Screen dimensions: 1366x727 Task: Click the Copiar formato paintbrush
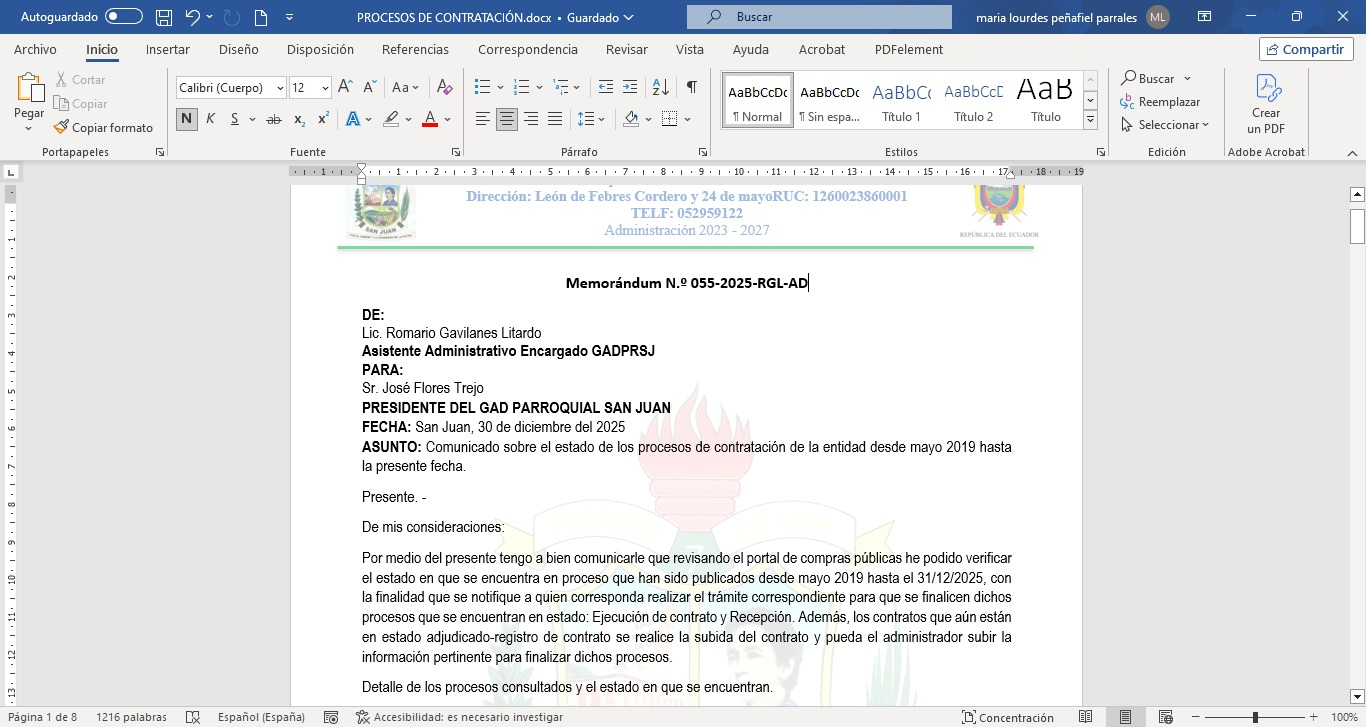pos(103,128)
